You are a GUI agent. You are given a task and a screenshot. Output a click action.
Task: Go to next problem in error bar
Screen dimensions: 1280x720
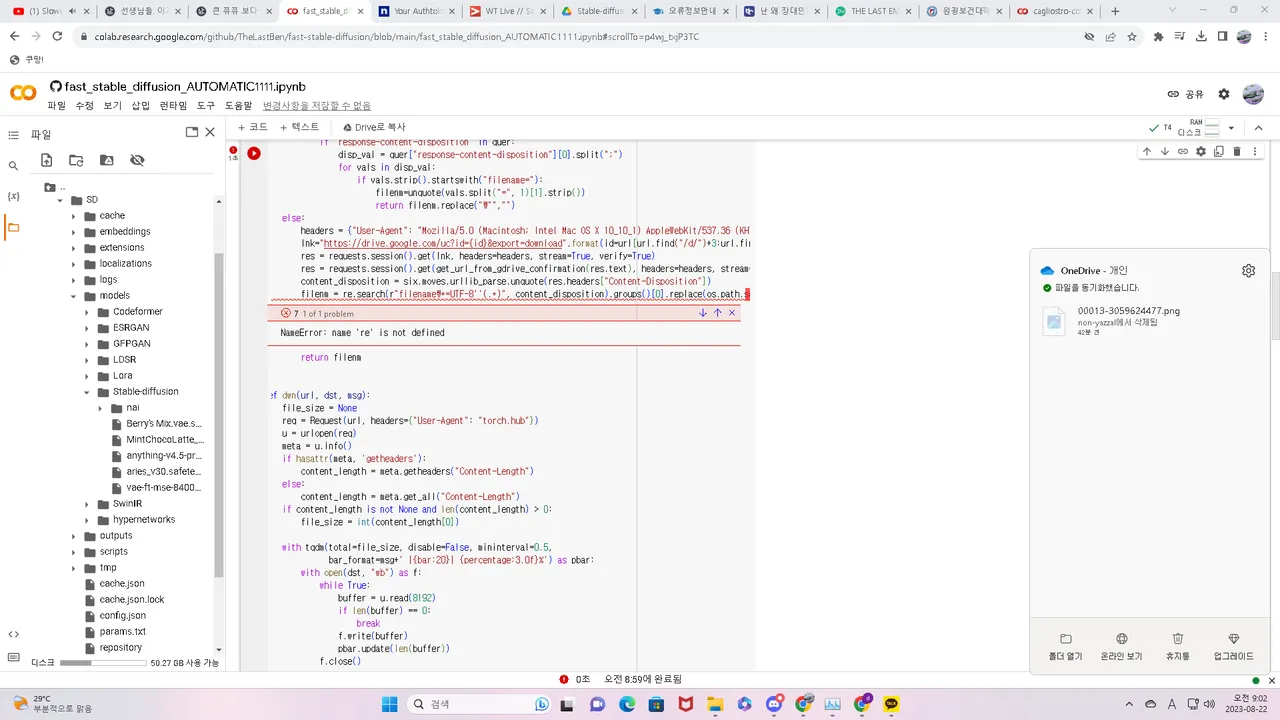(x=703, y=313)
